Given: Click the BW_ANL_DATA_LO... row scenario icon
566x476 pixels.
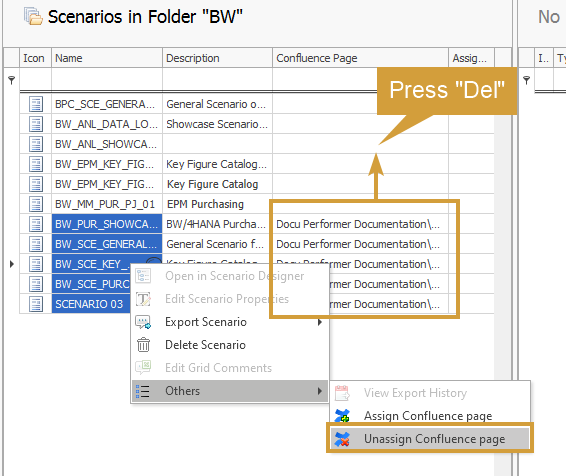Looking at the screenshot, I should click(36, 124).
